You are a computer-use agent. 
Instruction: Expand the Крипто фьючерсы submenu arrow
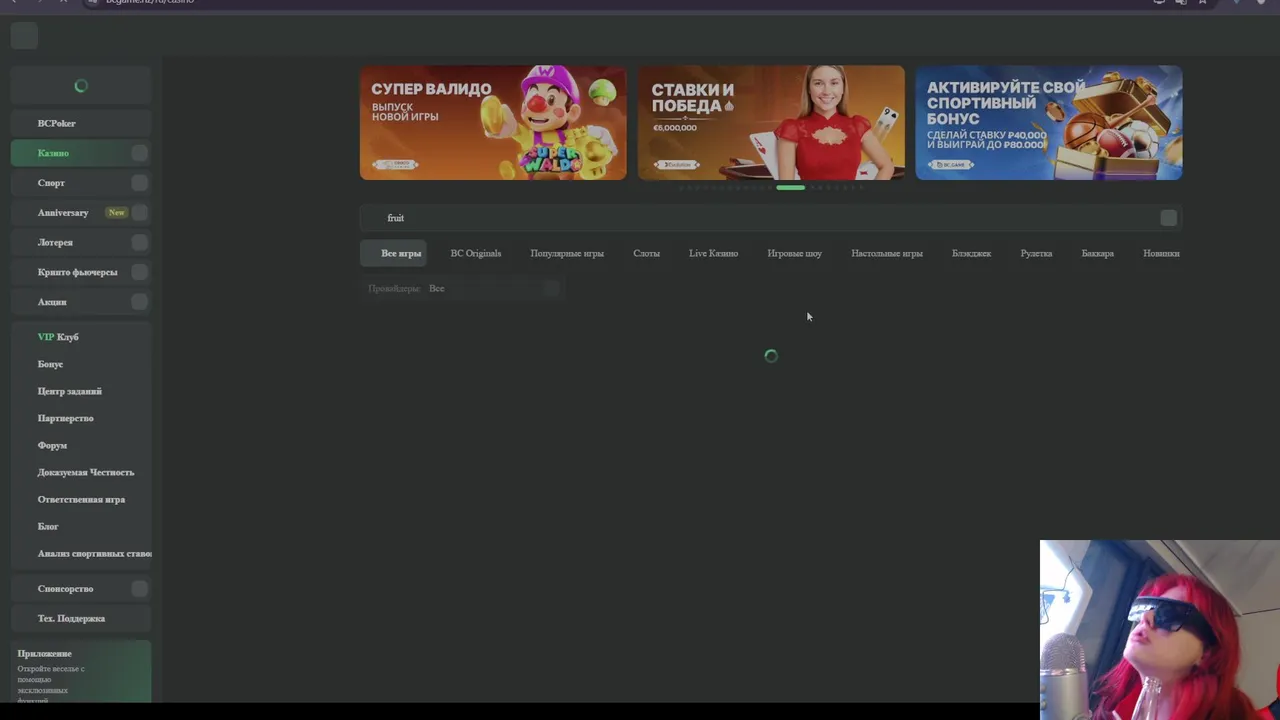(x=140, y=272)
